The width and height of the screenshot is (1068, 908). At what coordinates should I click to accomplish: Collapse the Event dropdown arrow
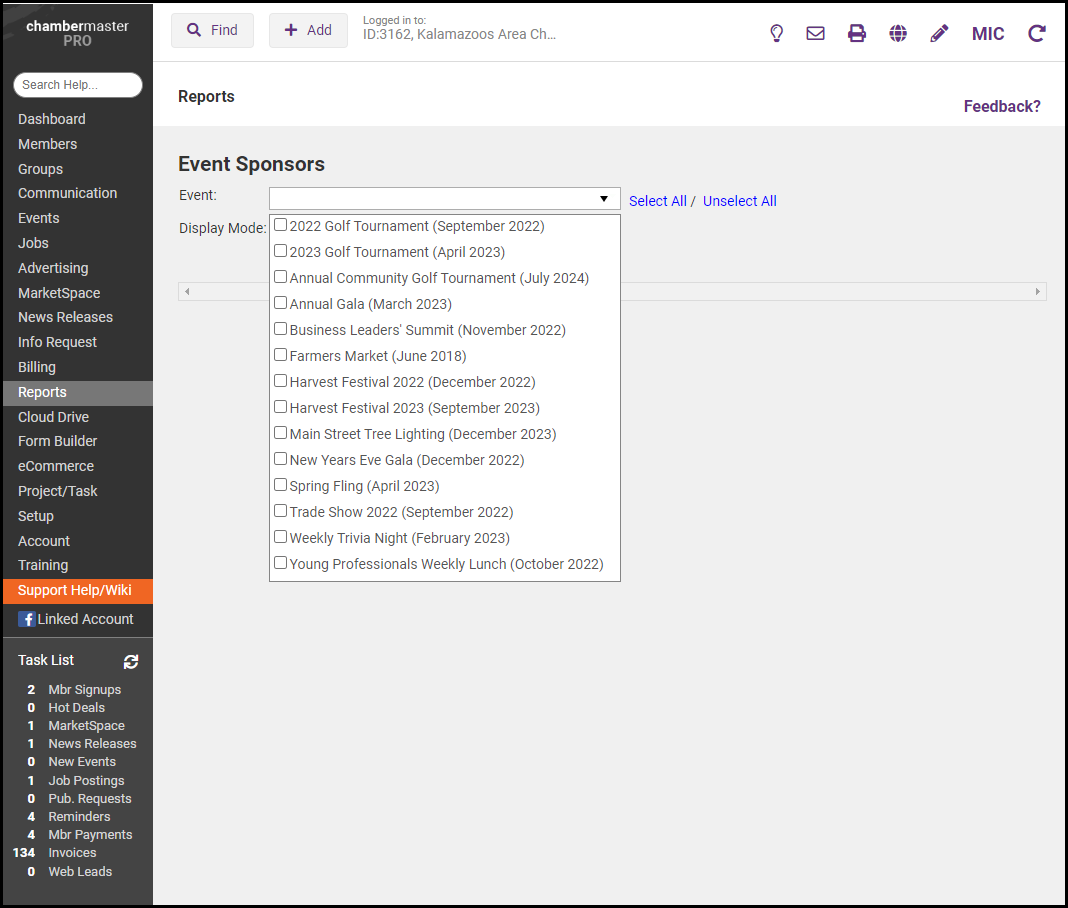pyautogui.click(x=604, y=199)
